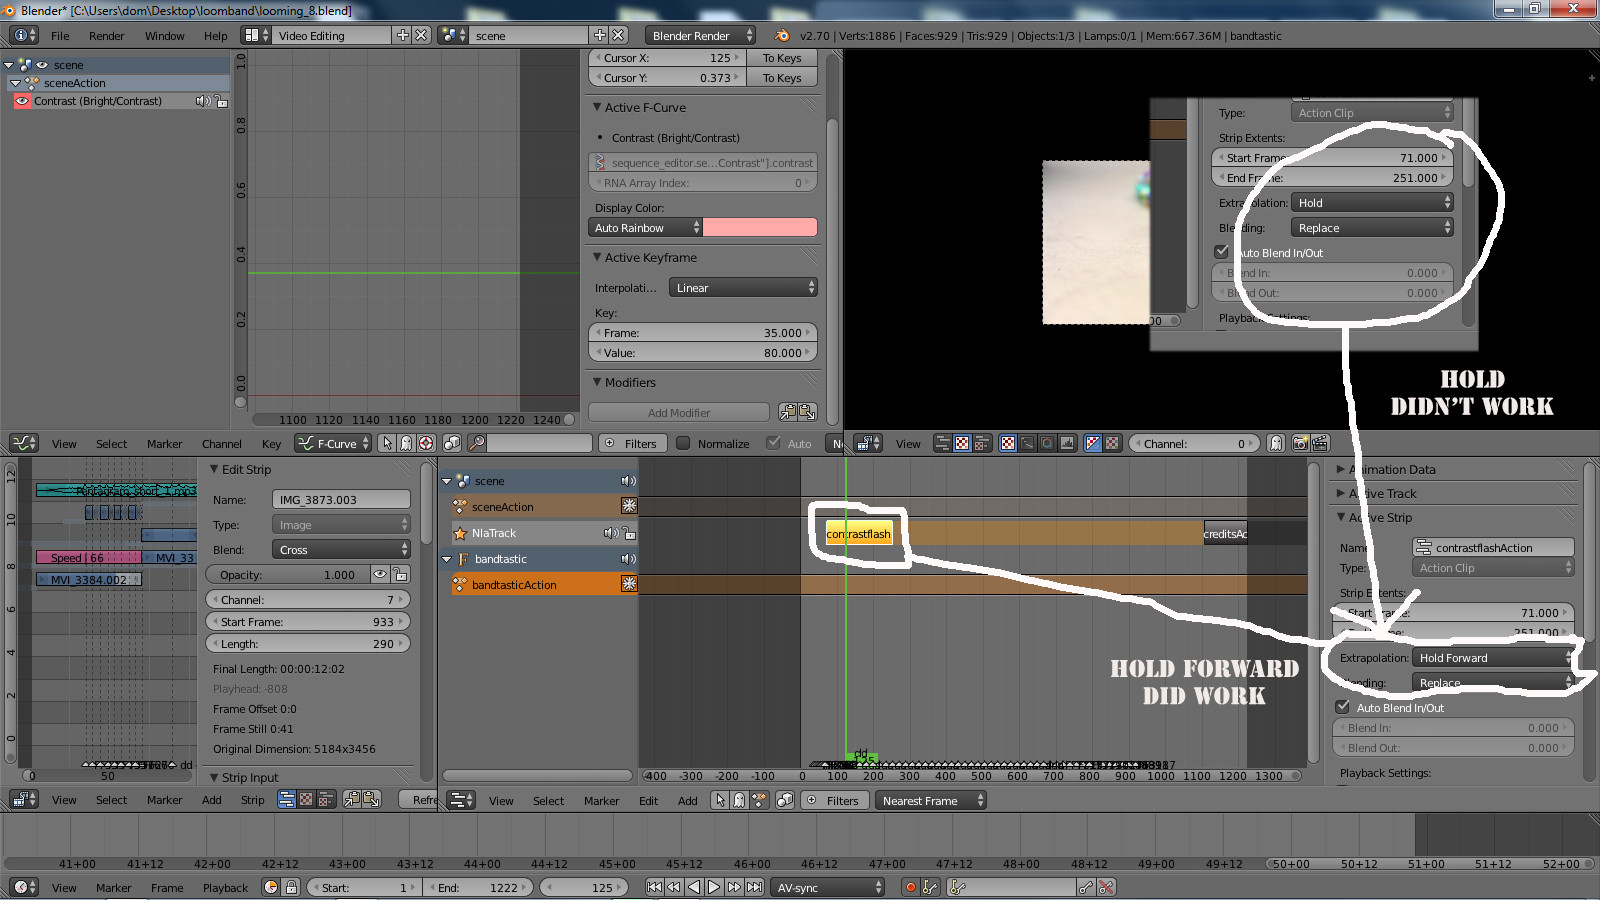
Task: Open the Cross blend dropdown
Action: point(341,550)
